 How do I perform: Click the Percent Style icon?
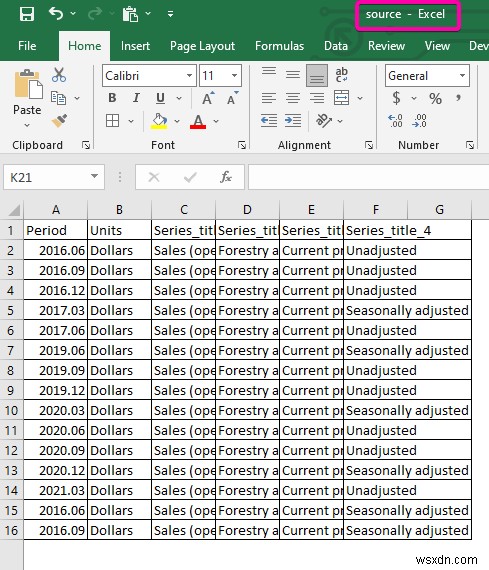(435, 98)
